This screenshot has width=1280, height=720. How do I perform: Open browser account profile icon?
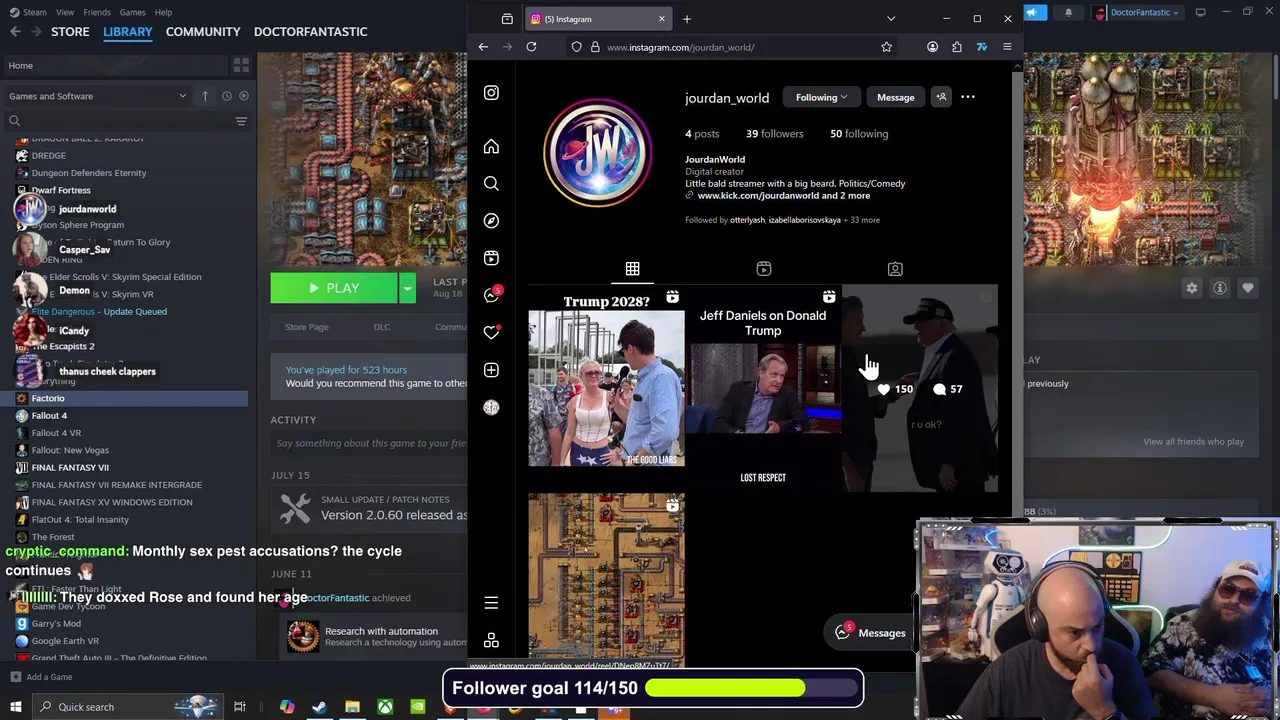932,47
